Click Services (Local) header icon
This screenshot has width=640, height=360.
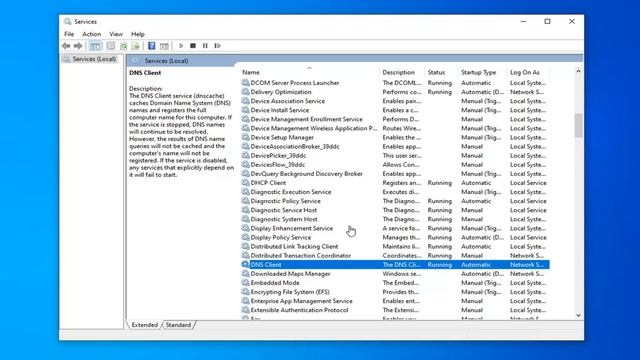(136, 60)
